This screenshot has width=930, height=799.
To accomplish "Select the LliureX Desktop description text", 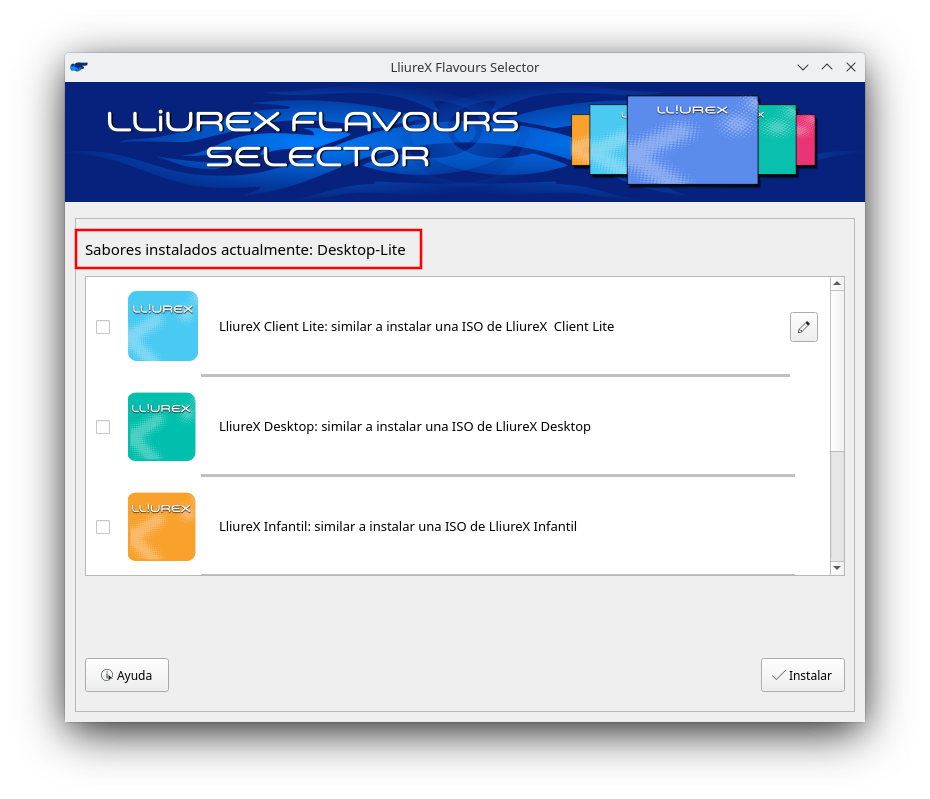I will (x=405, y=426).
